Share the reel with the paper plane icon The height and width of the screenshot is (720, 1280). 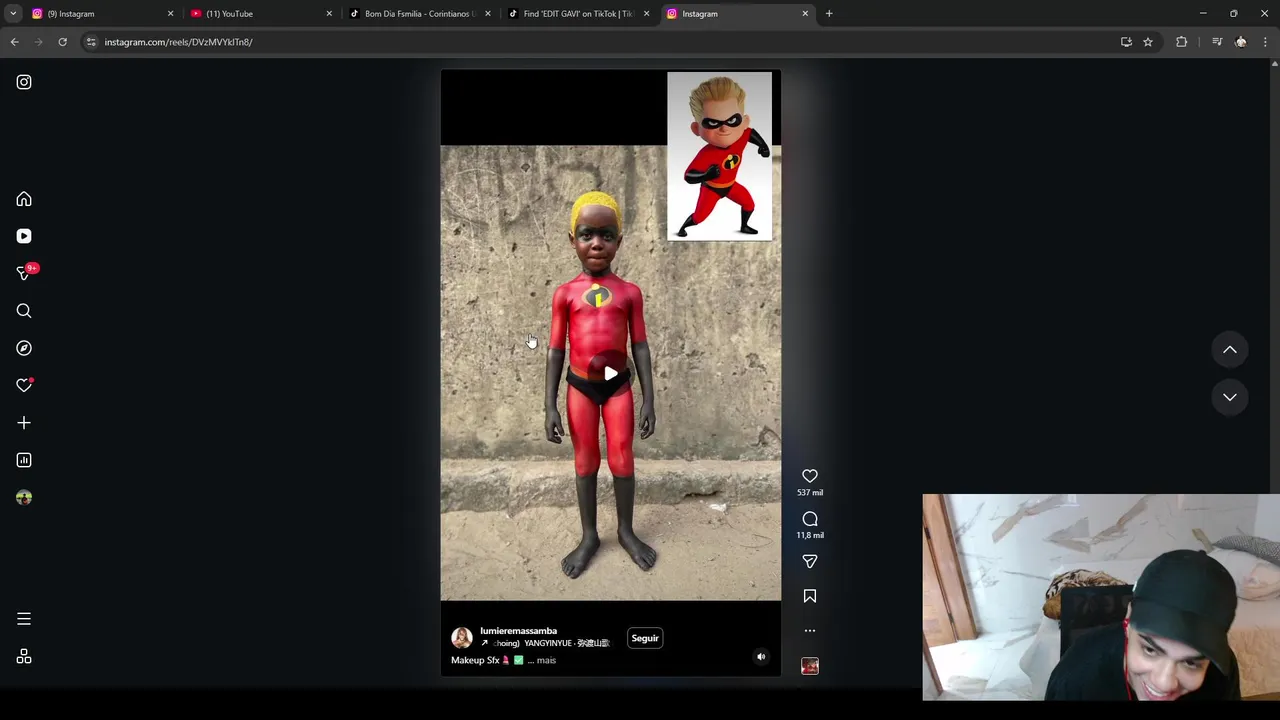[x=810, y=561]
